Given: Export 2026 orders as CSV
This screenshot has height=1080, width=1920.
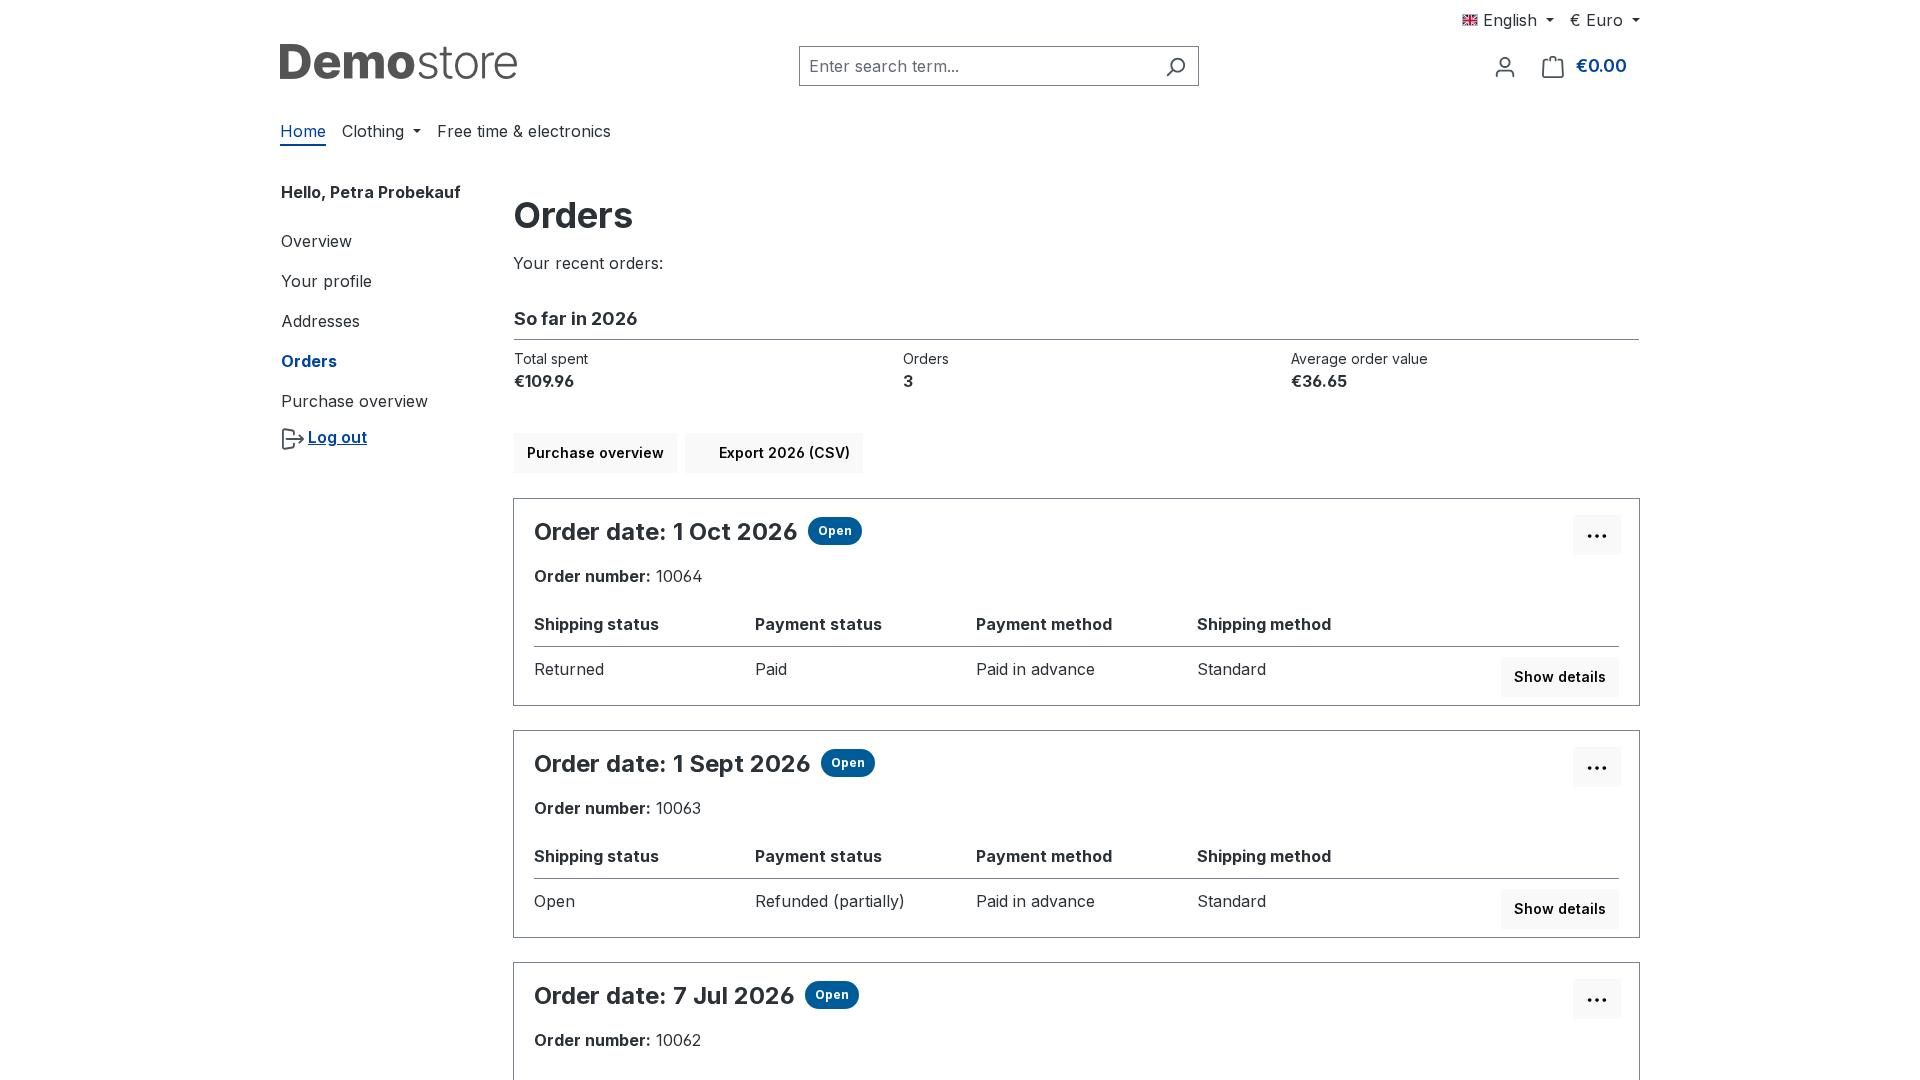Looking at the screenshot, I should [x=774, y=453].
